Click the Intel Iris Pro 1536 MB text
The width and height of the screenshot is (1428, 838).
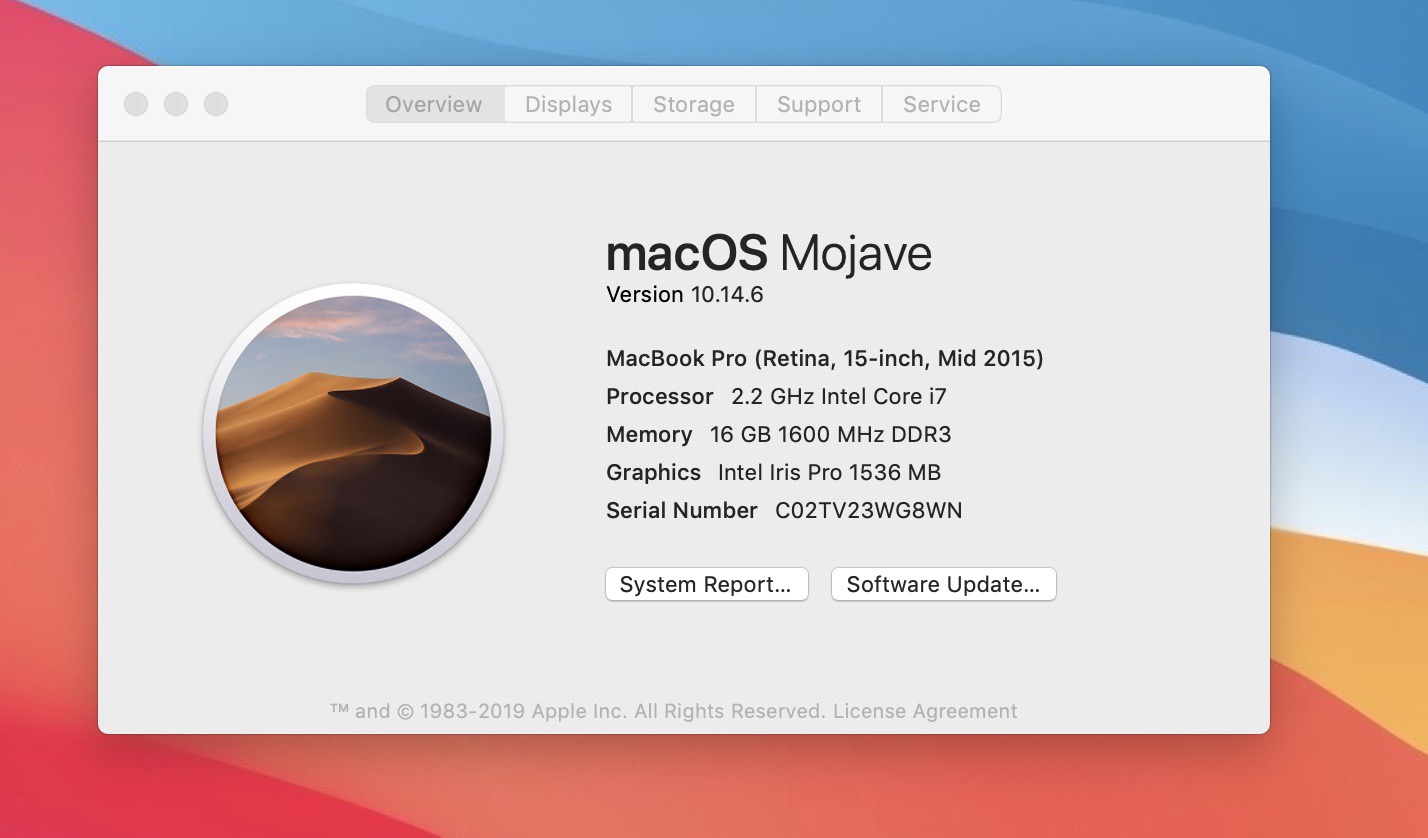(x=829, y=473)
